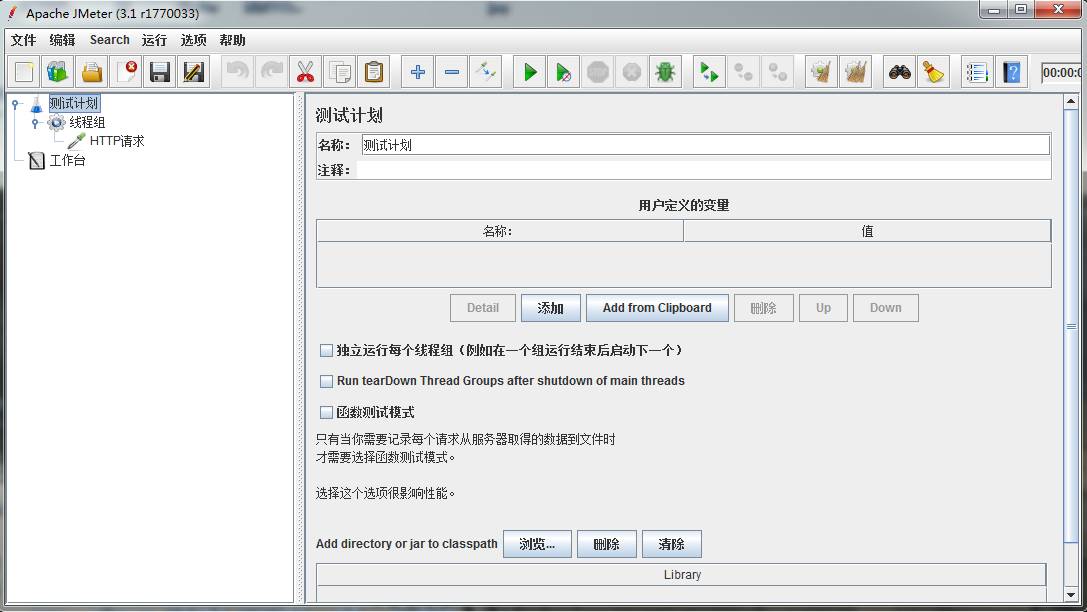Click the 清除 classpath button
This screenshot has height=612, width=1087.
coord(672,544)
